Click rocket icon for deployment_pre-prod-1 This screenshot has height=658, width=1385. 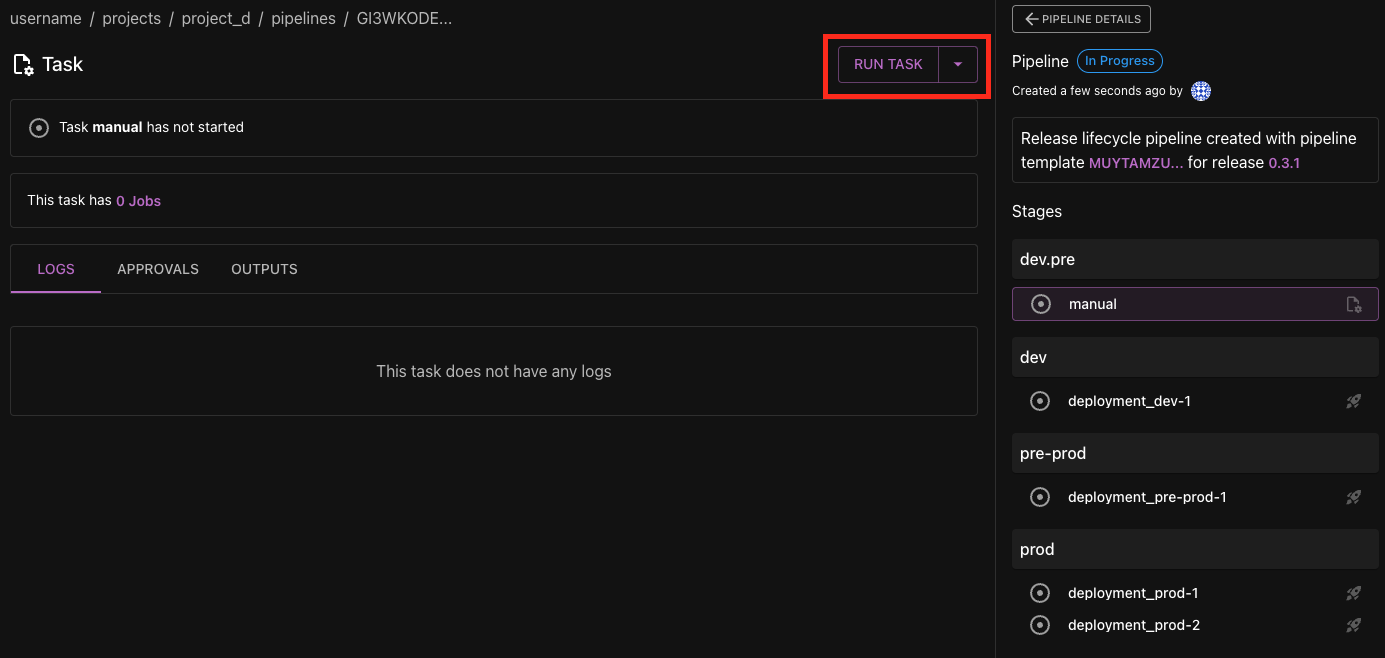[x=1354, y=497]
